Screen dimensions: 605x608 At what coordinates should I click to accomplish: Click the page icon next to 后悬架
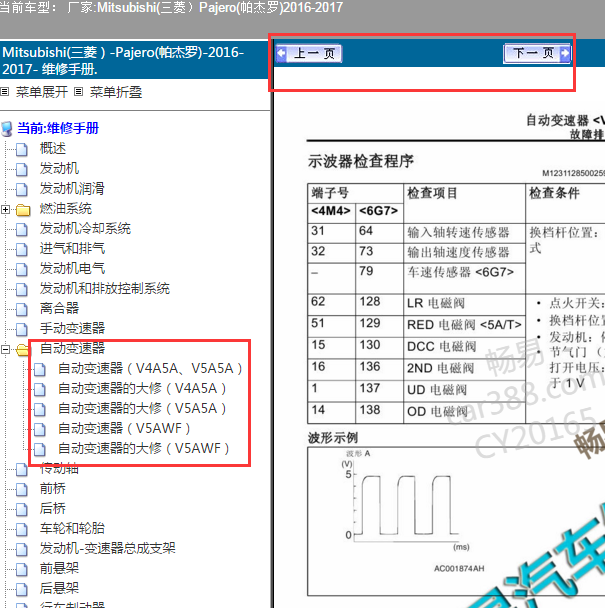pos(22,589)
